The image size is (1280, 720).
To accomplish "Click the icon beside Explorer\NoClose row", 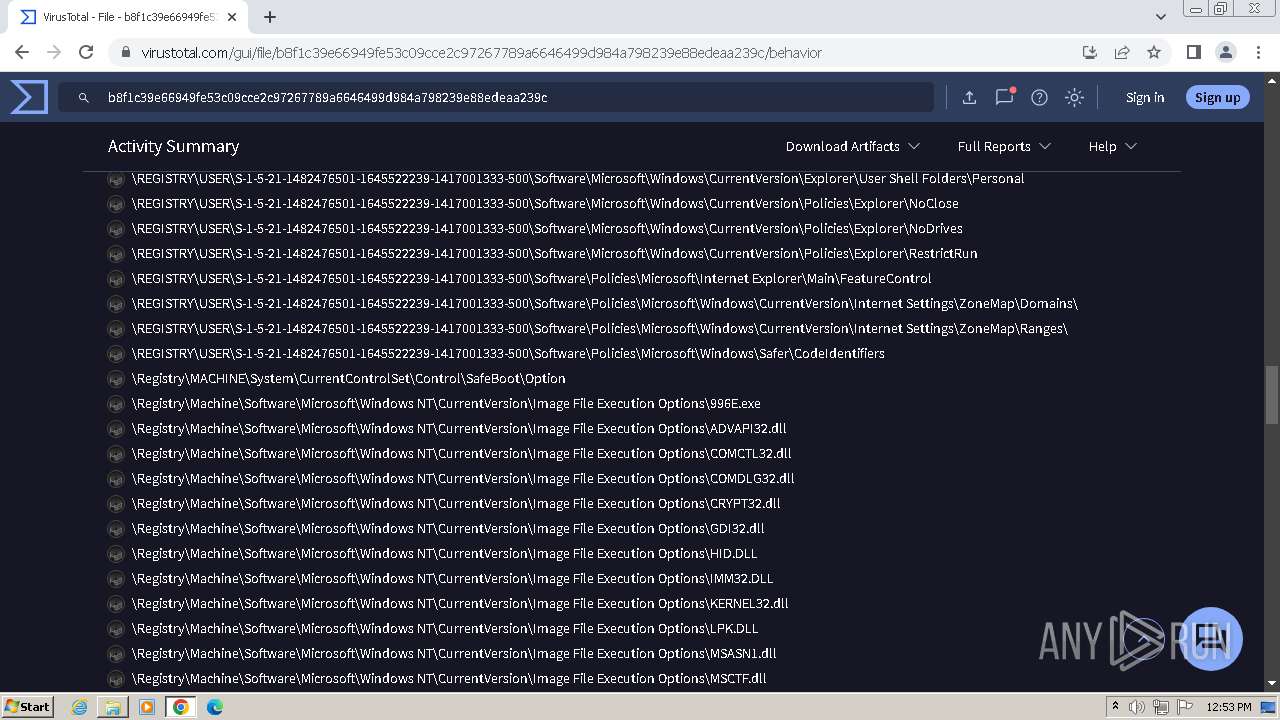I will 116,204.
